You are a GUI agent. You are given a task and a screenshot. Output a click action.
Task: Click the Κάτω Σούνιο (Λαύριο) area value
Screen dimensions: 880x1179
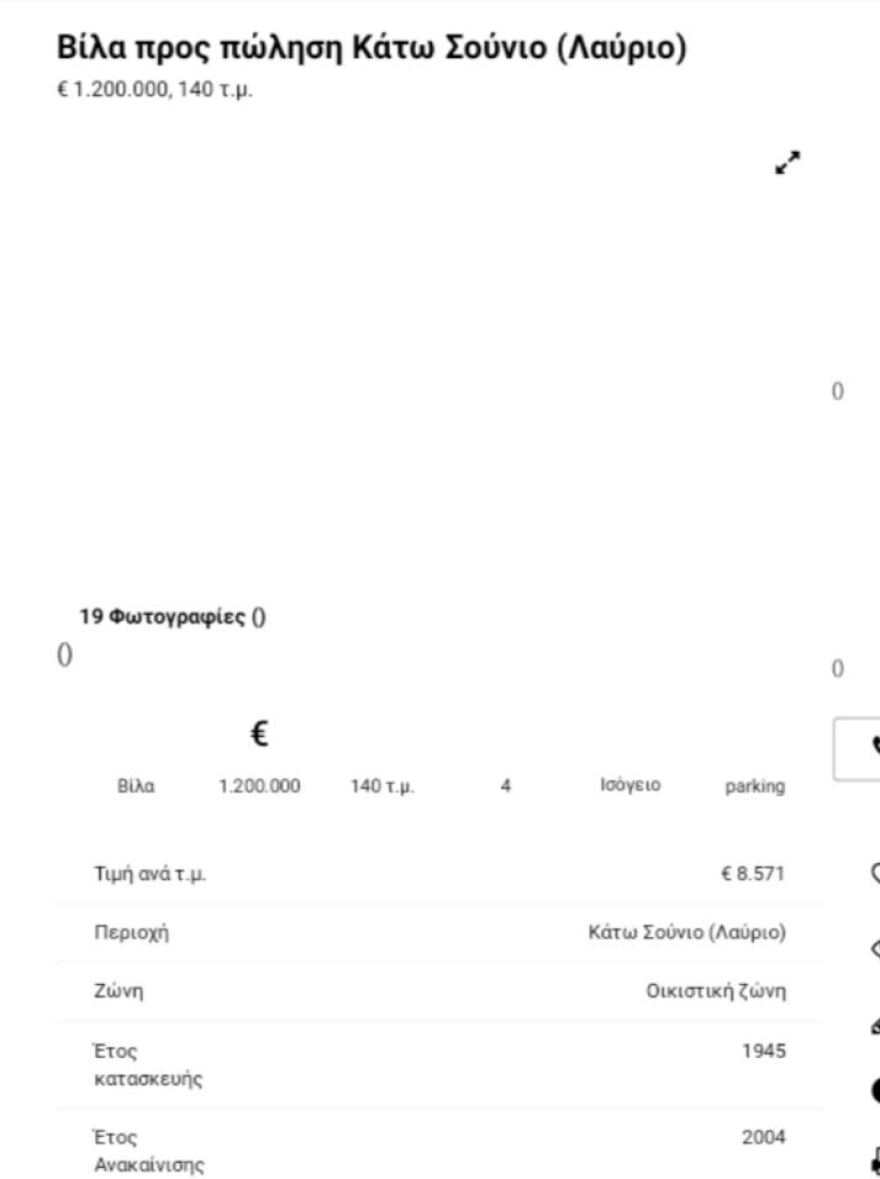click(x=686, y=933)
